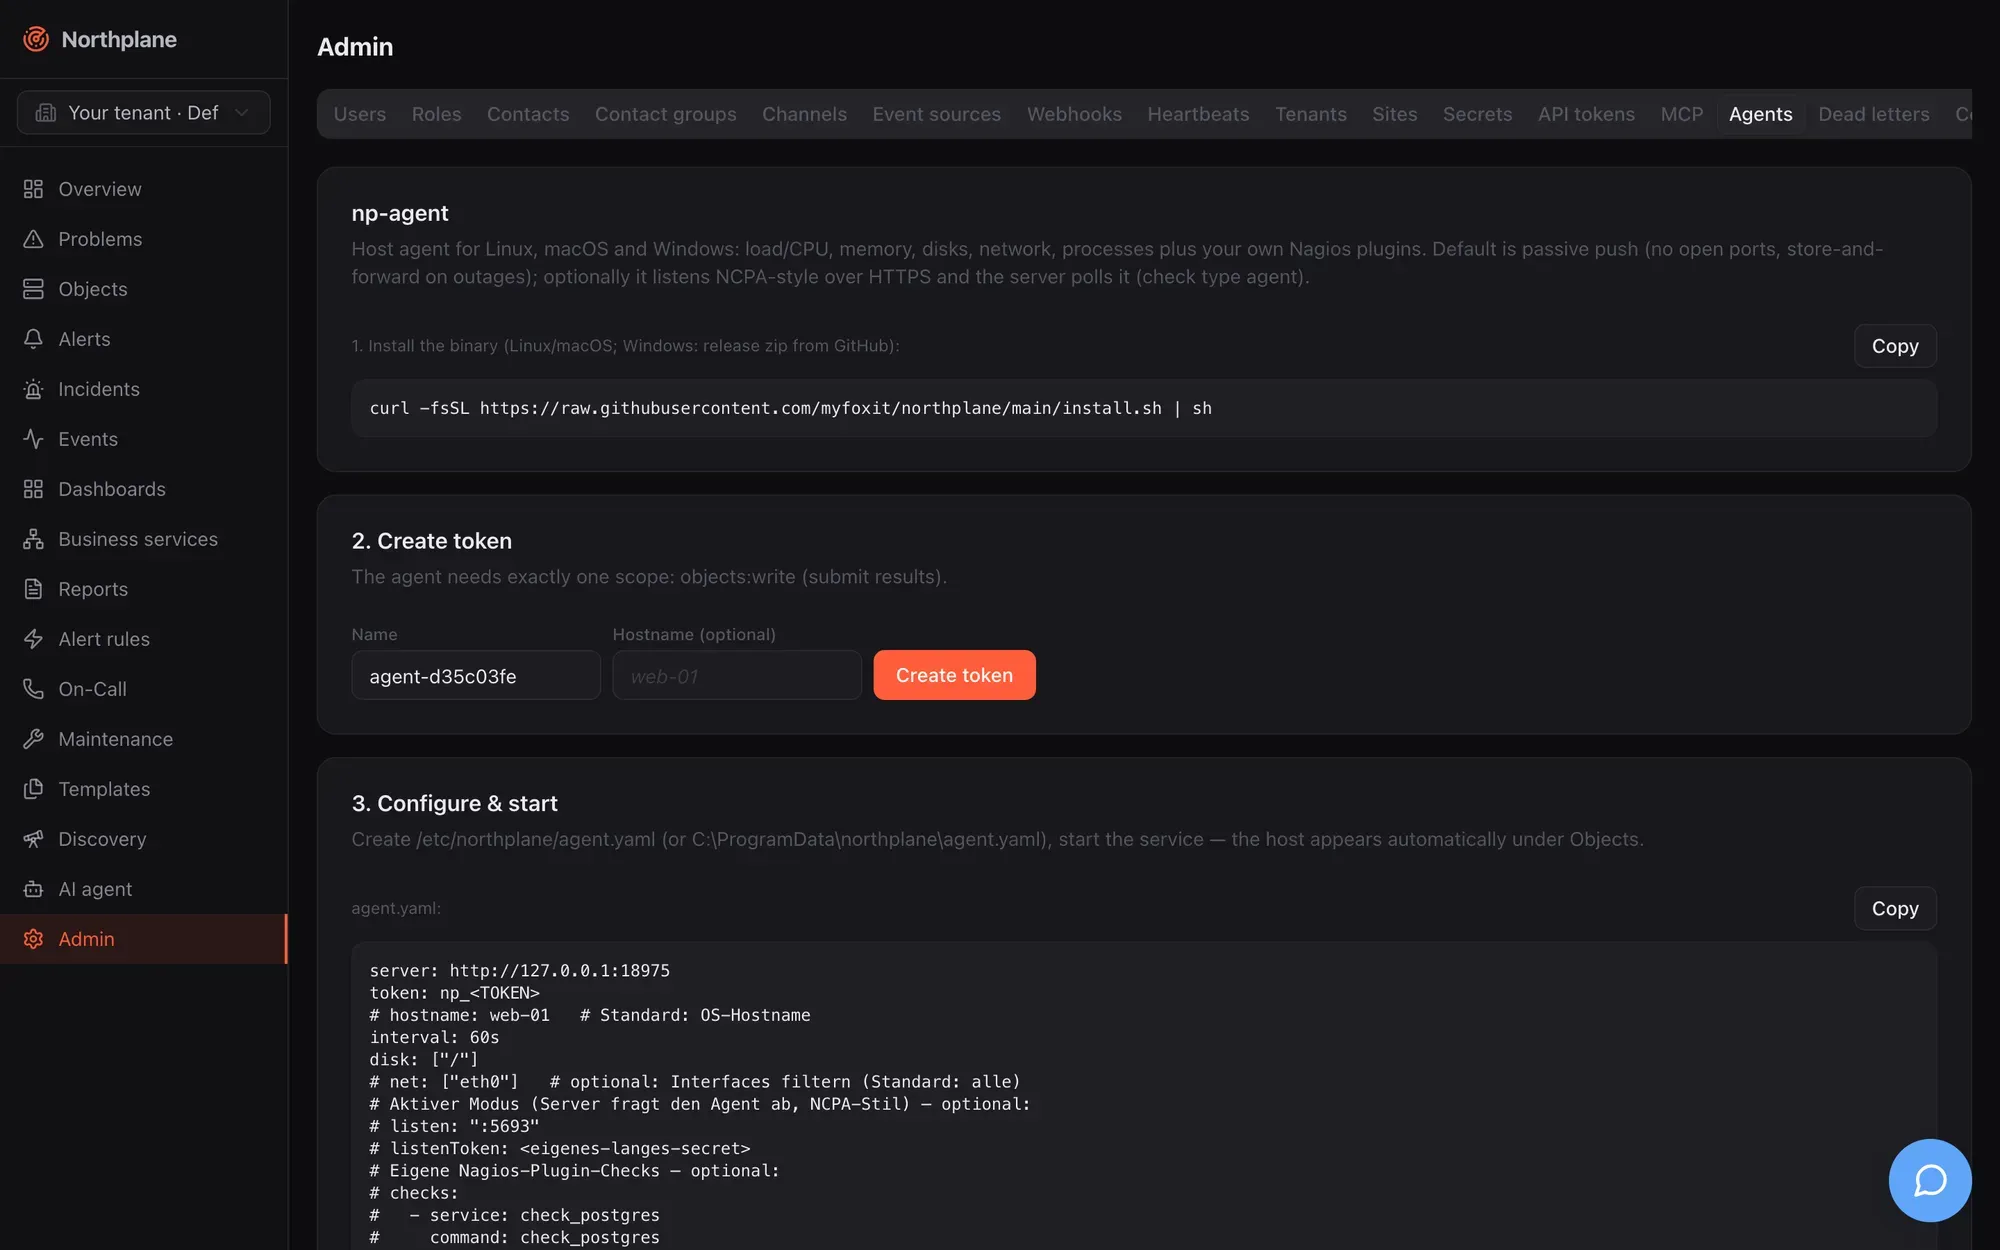Switch to the Event sources tab
The height and width of the screenshot is (1250, 2000).
(x=937, y=114)
